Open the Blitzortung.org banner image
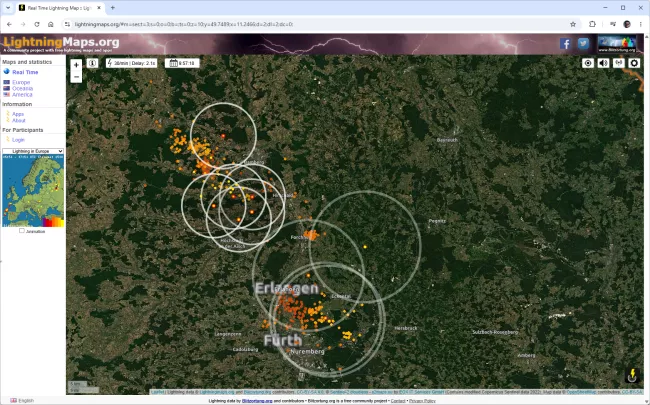This screenshot has height=405, width=650. (616, 44)
